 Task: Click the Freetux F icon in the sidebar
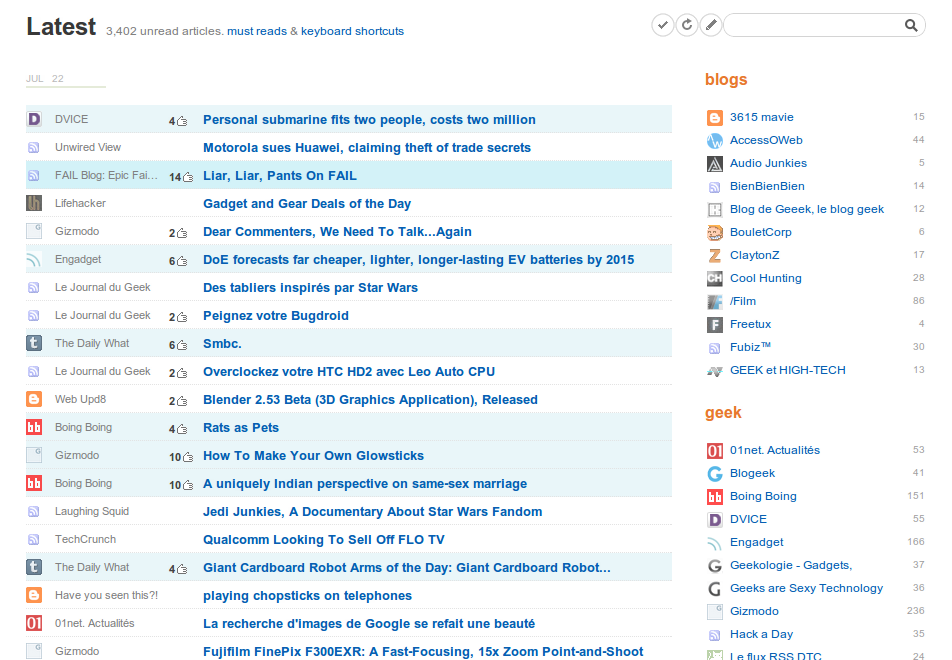pyautogui.click(x=715, y=325)
